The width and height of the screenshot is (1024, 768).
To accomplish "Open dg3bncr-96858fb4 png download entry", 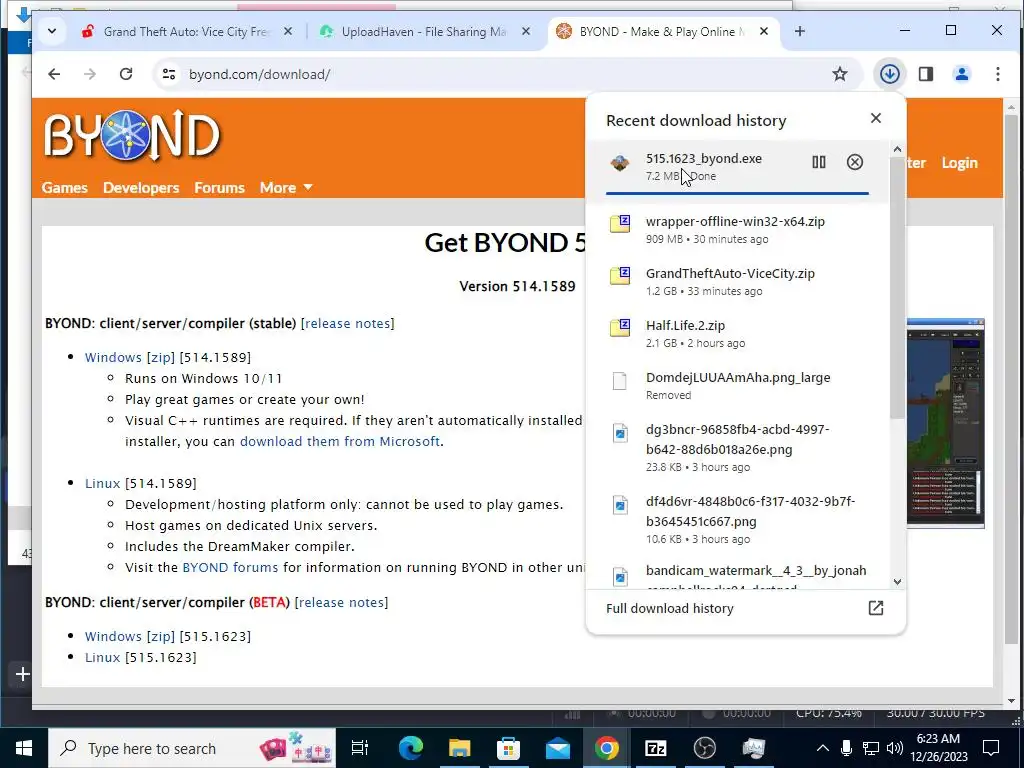I will (x=738, y=448).
